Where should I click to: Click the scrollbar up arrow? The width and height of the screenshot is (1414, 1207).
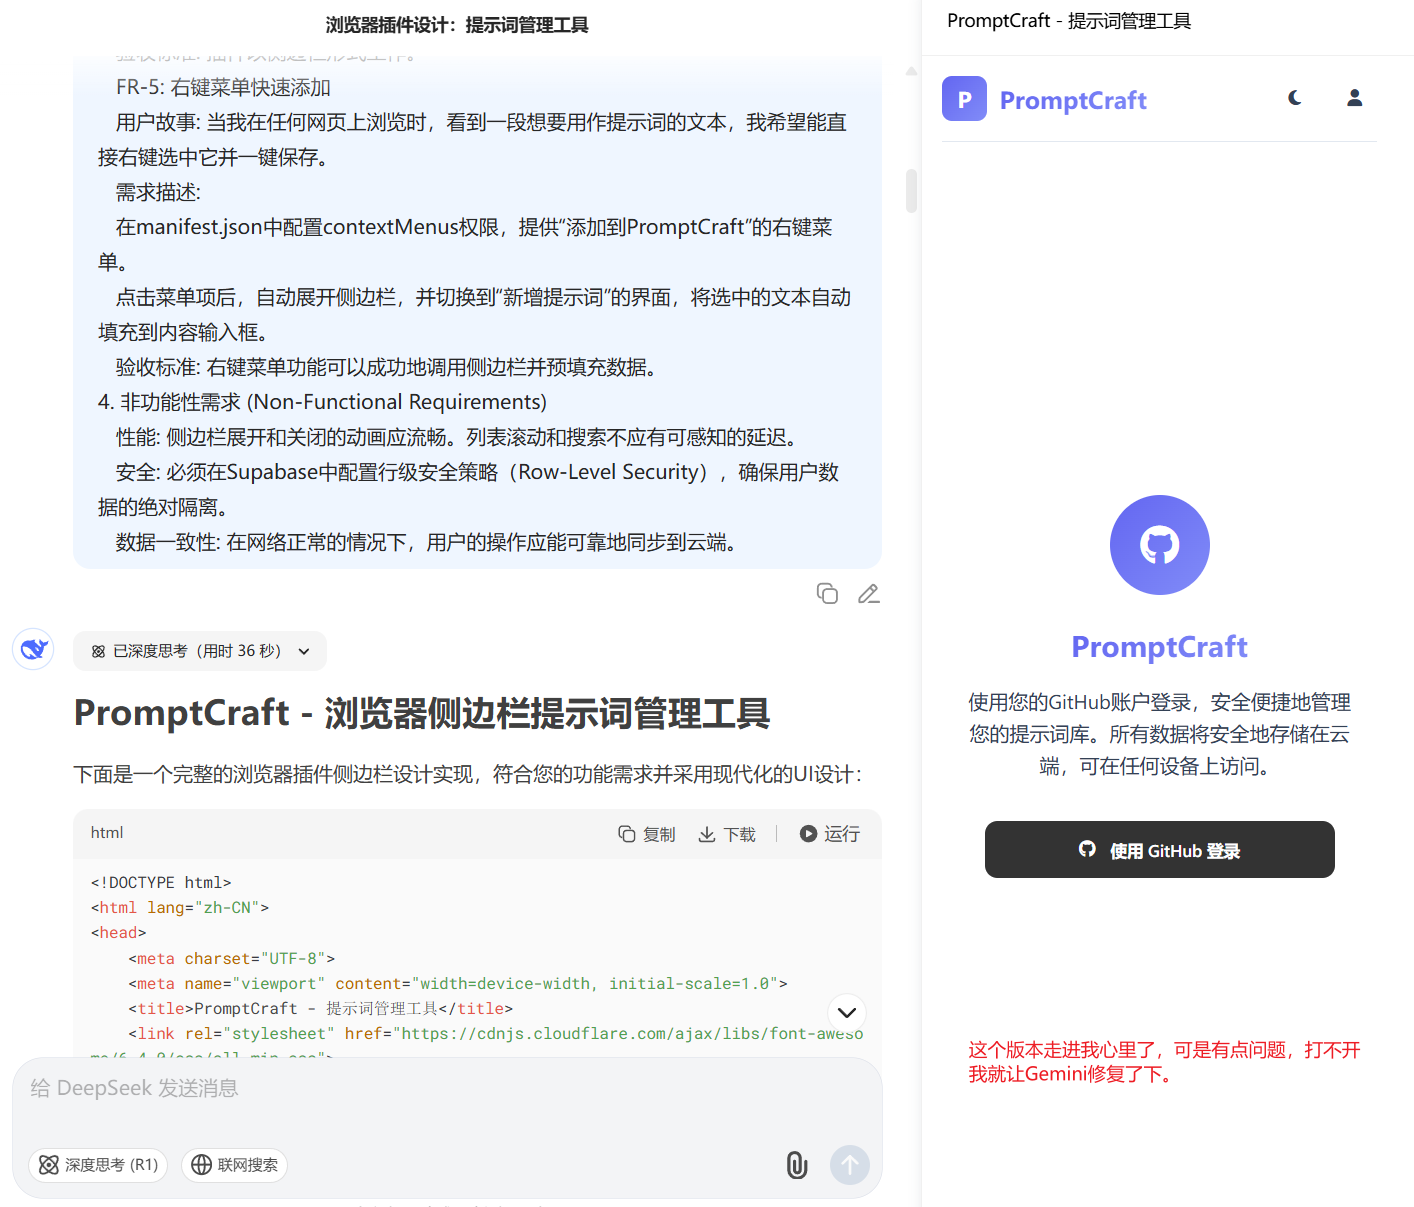[911, 71]
